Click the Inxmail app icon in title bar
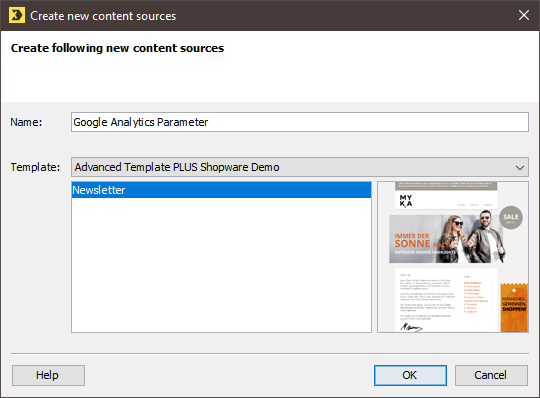This screenshot has height=398, width=540. (17, 16)
